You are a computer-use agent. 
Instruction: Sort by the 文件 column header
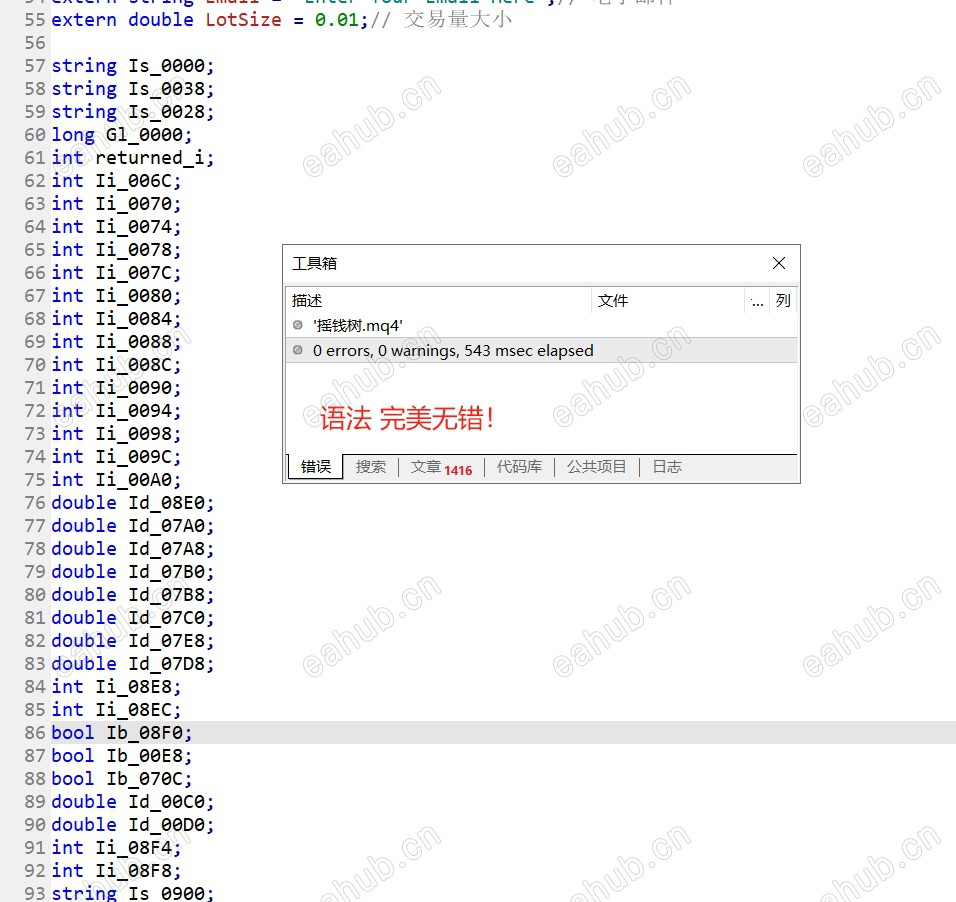tap(668, 300)
